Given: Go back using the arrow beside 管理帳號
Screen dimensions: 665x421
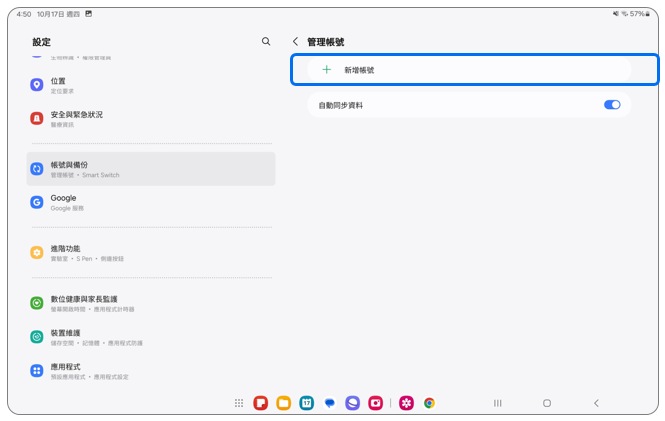Looking at the screenshot, I should 296,42.
